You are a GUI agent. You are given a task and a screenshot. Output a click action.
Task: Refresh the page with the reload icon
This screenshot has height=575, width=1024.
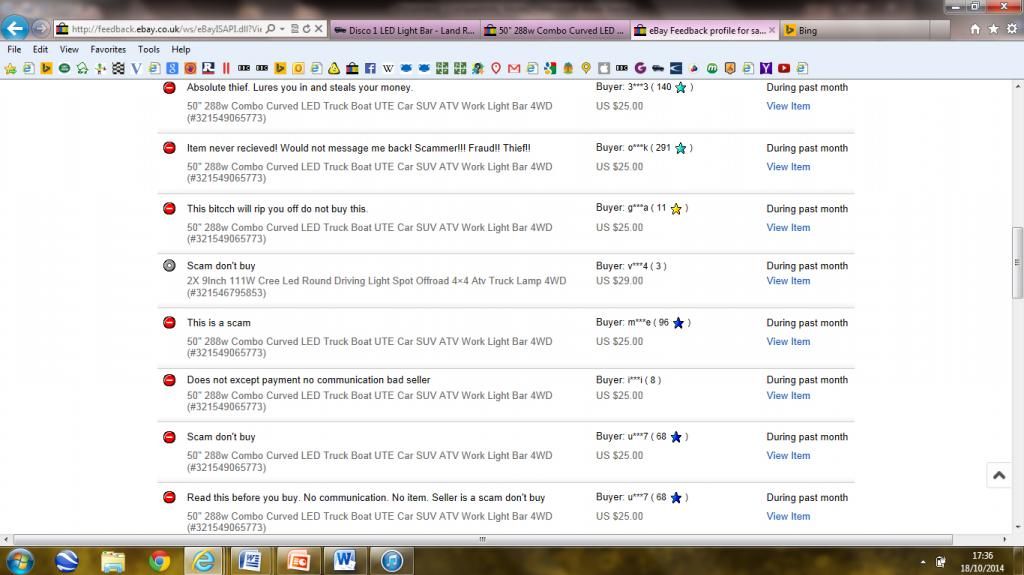click(x=306, y=29)
